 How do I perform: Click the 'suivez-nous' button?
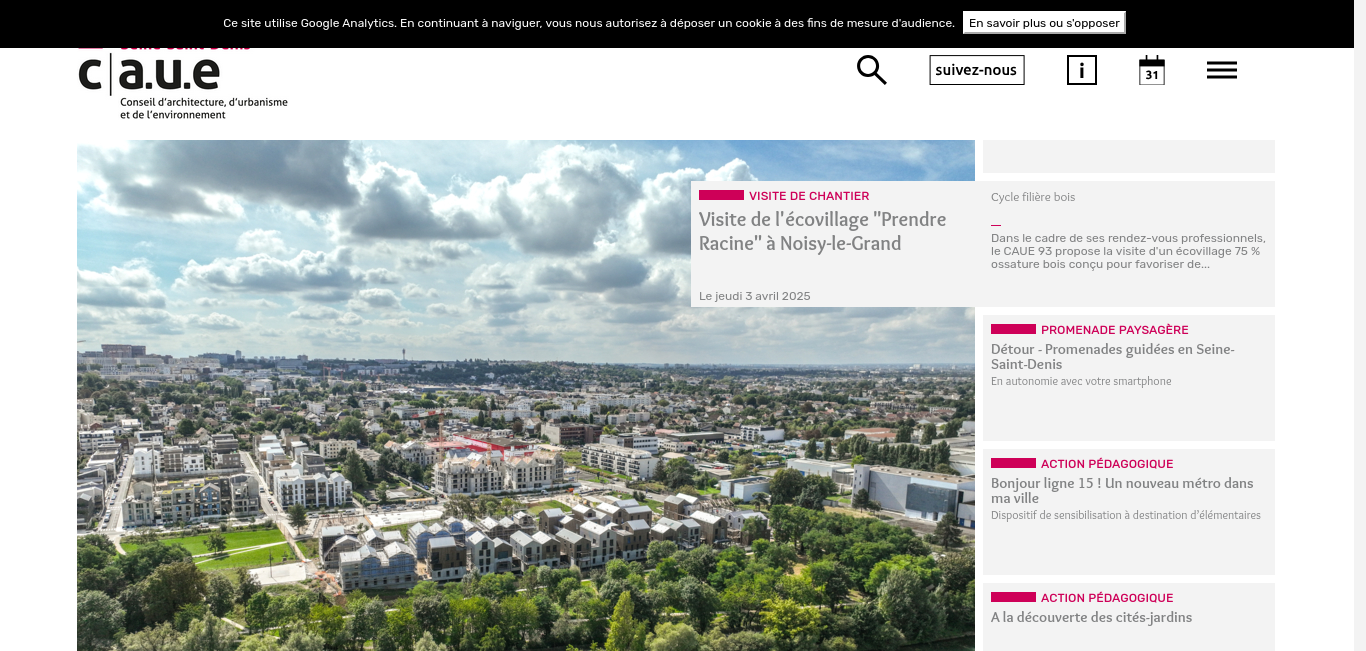point(977,70)
